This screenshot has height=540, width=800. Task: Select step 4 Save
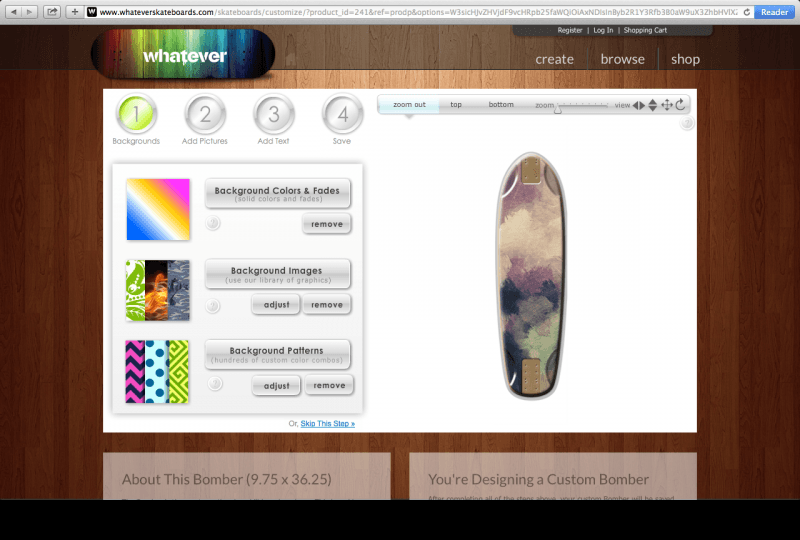[342, 115]
